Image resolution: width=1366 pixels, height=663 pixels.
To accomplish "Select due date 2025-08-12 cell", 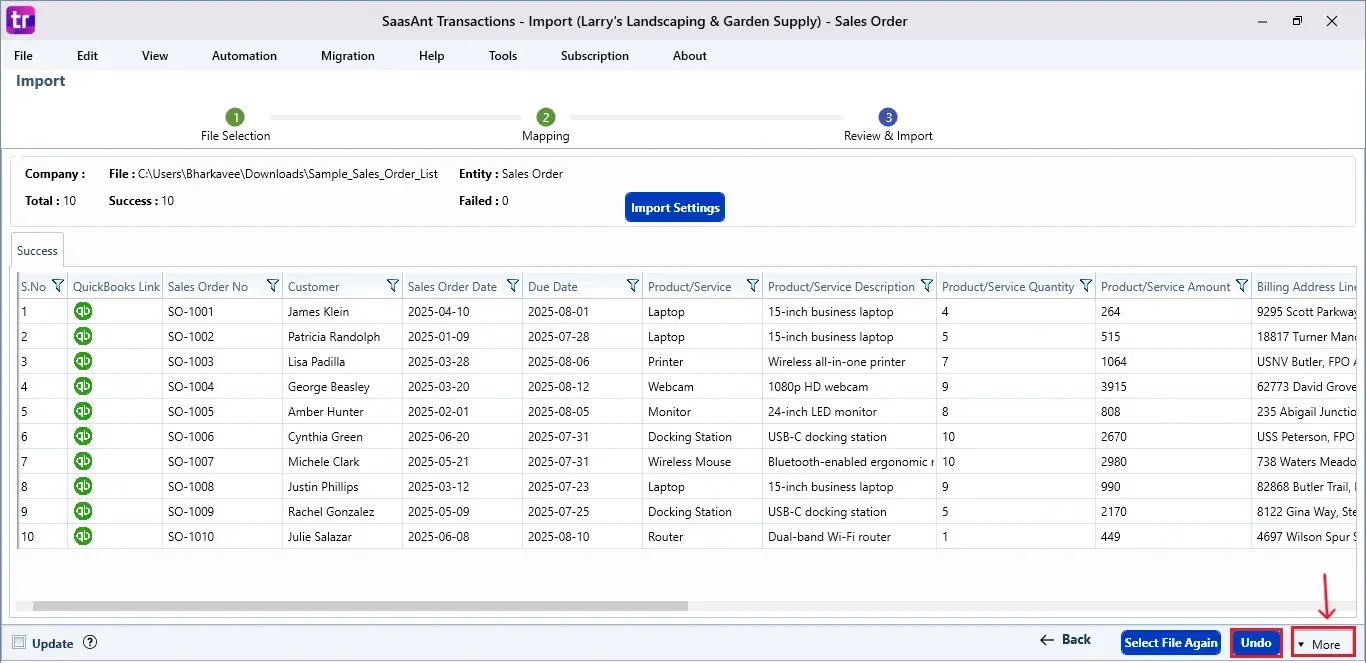I will click(582, 387).
